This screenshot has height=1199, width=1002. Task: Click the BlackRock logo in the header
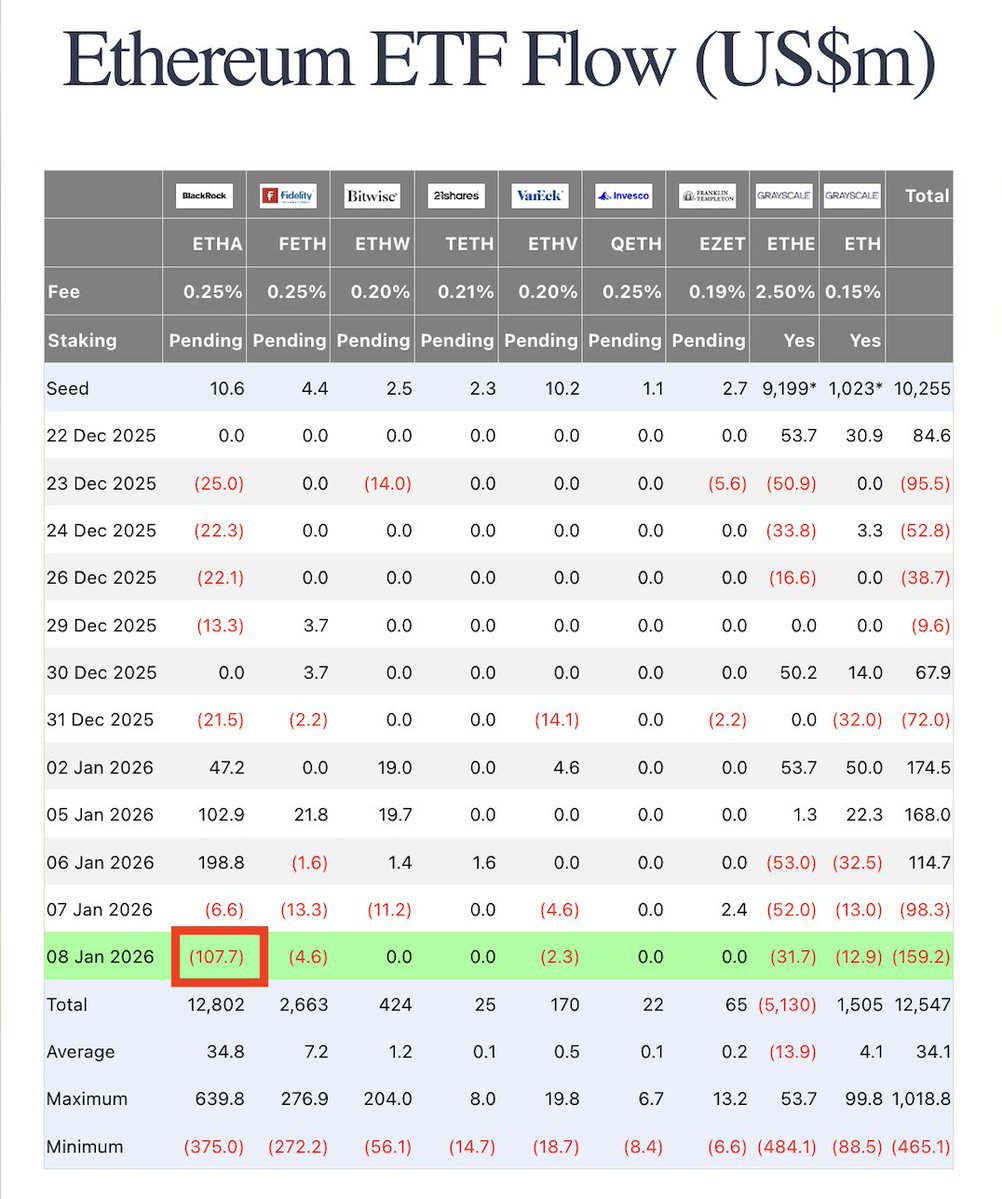coord(204,196)
